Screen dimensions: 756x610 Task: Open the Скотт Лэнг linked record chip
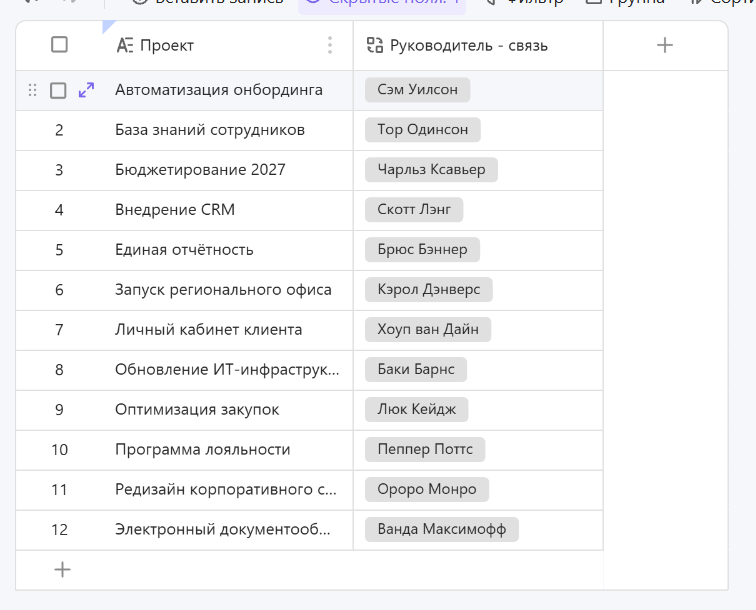click(x=414, y=210)
